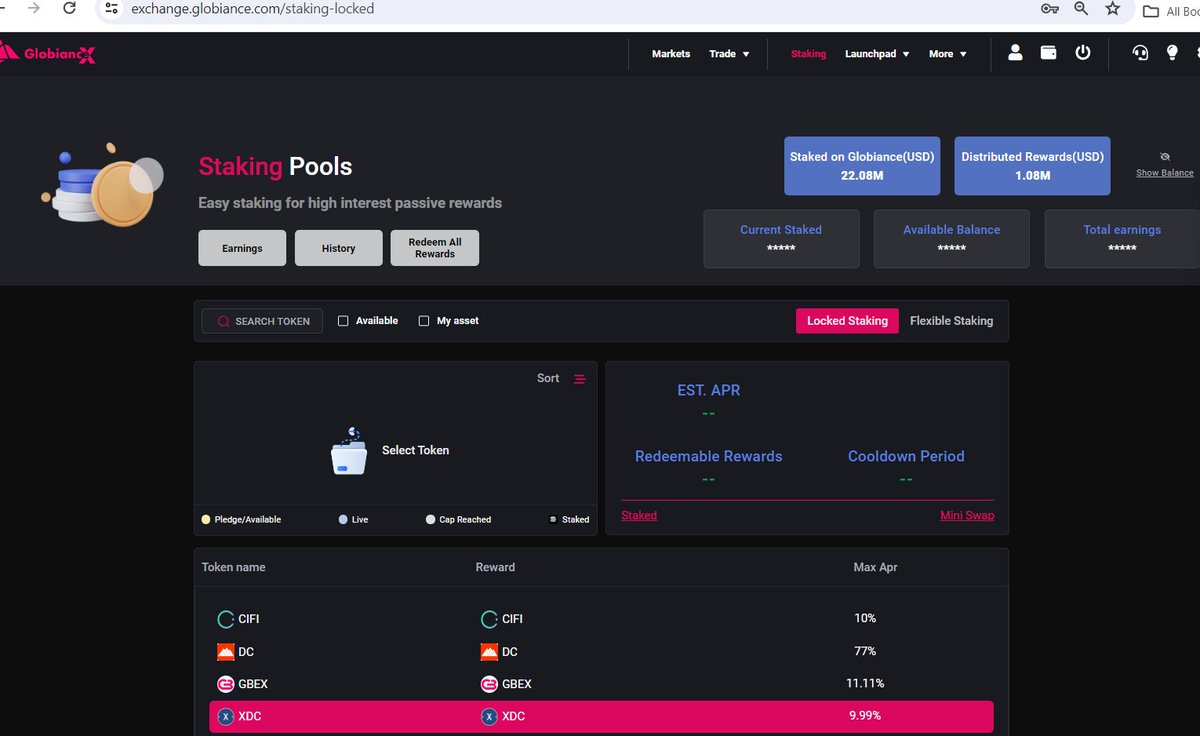Image resolution: width=1200 pixels, height=736 pixels.
Task: Toggle the Available checkbox
Action: (x=343, y=321)
